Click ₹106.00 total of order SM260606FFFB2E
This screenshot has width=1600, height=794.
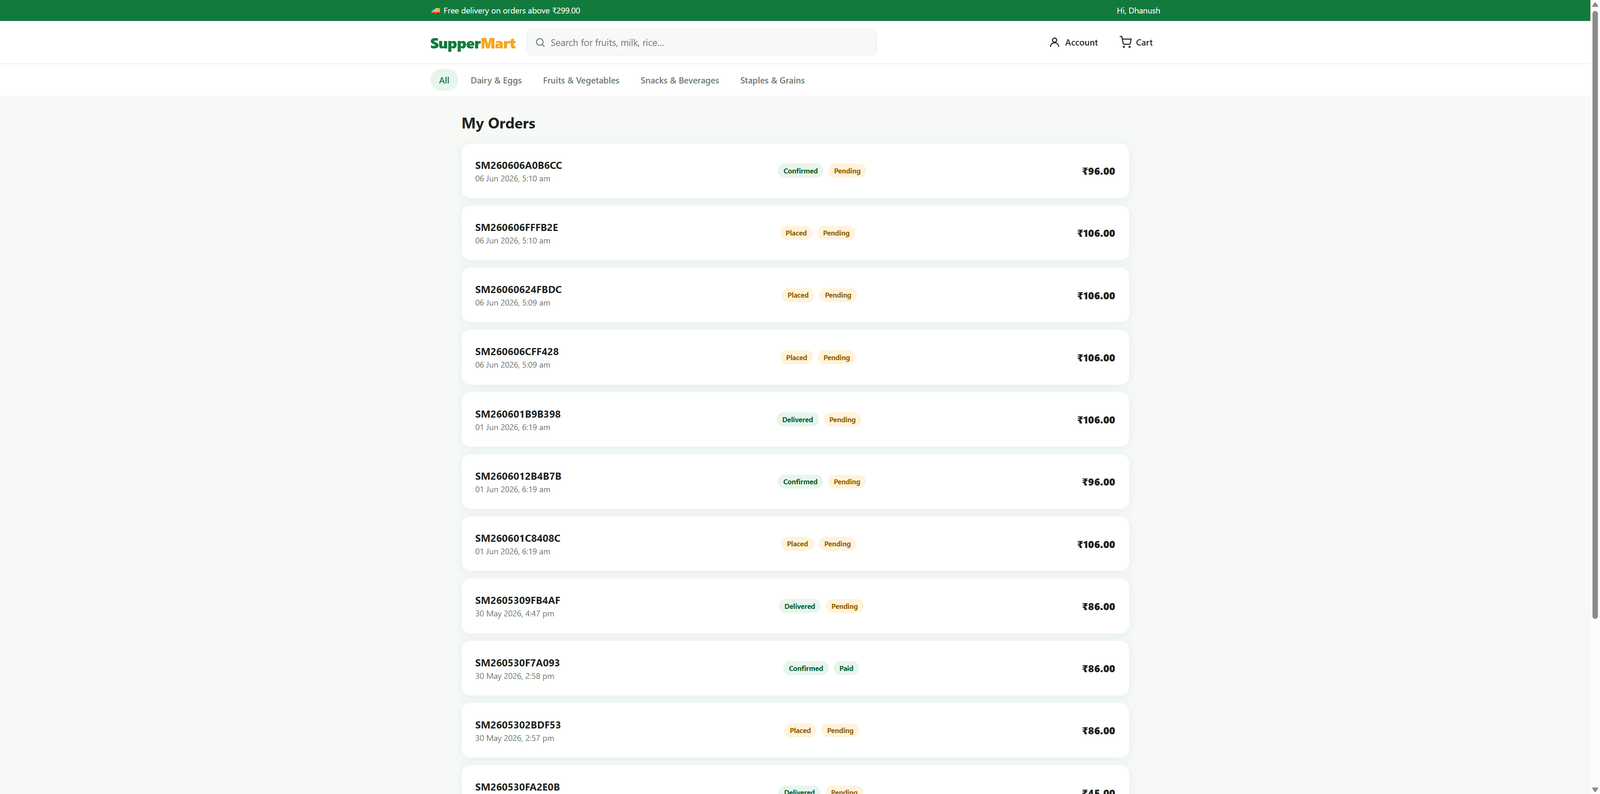coord(1096,233)
